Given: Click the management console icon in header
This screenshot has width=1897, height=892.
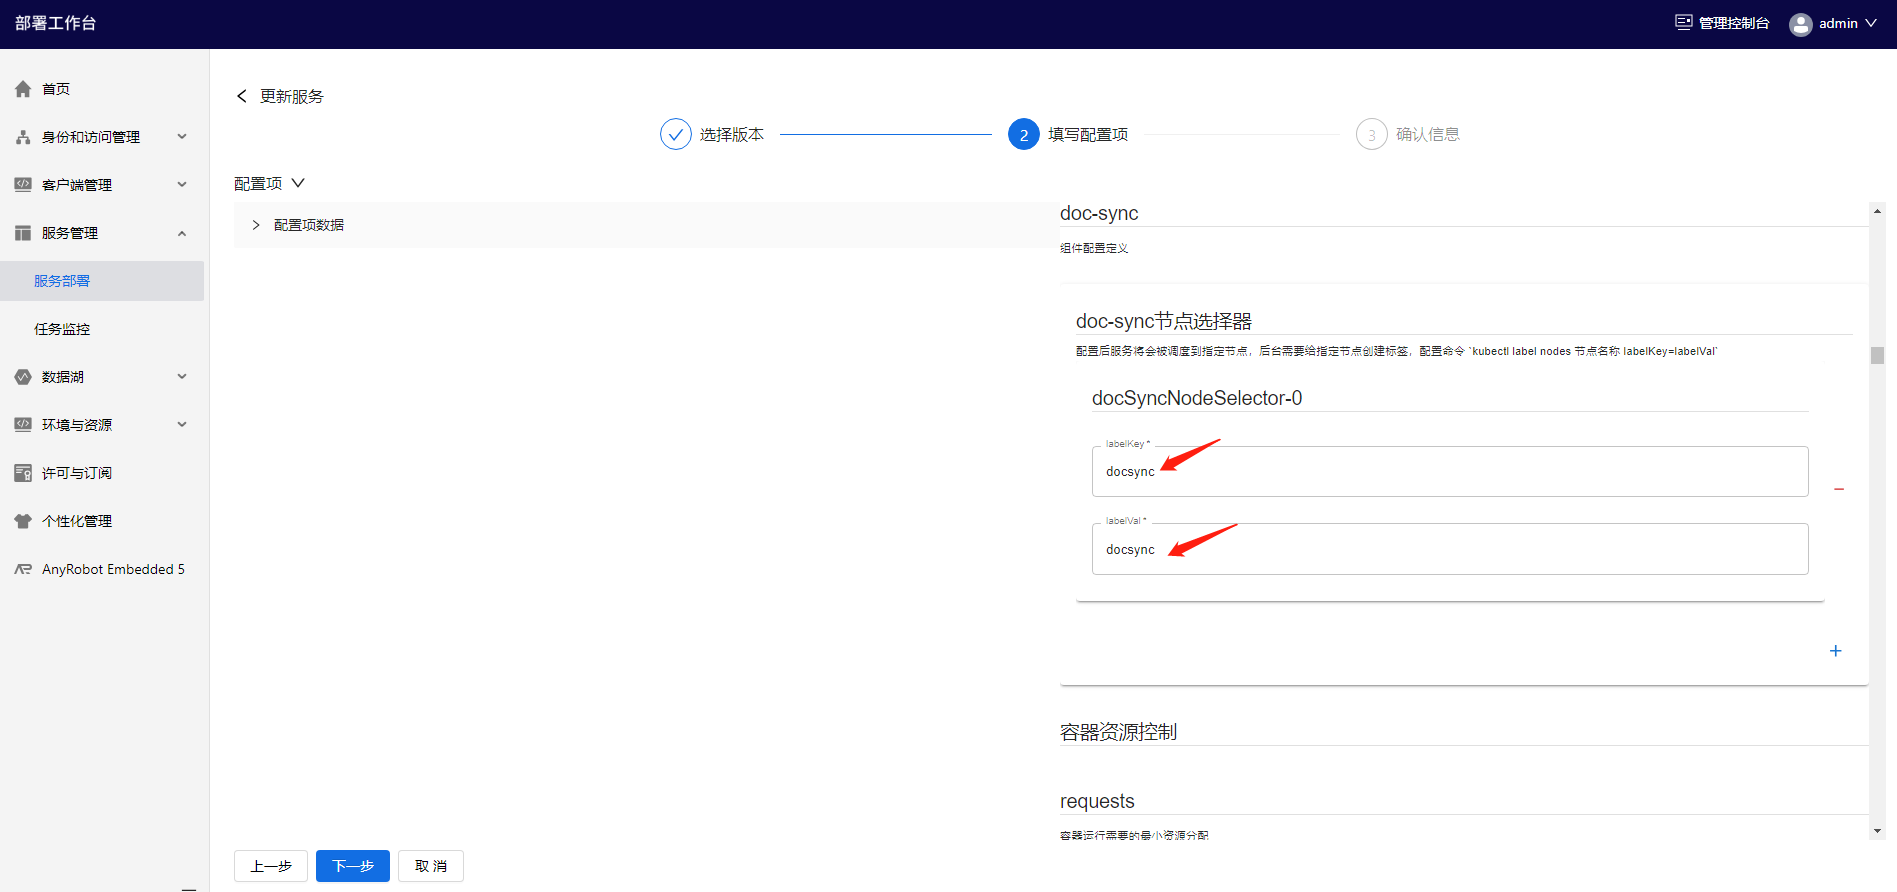Looking at the screenshot, I should coord(1684,22).
